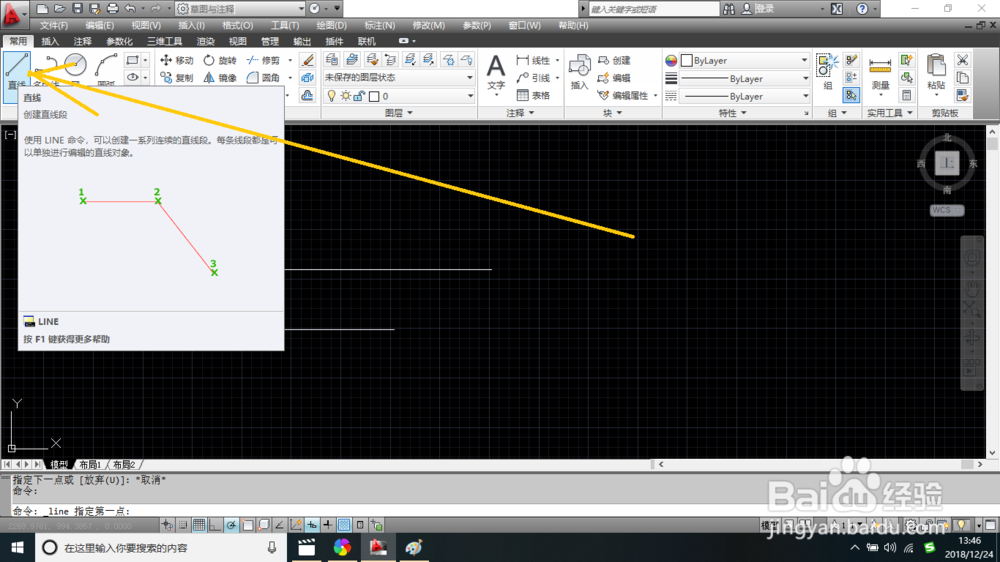The image size is (1000, 562).
Task: Toggle snap mode in status bar
Action: 183,525
